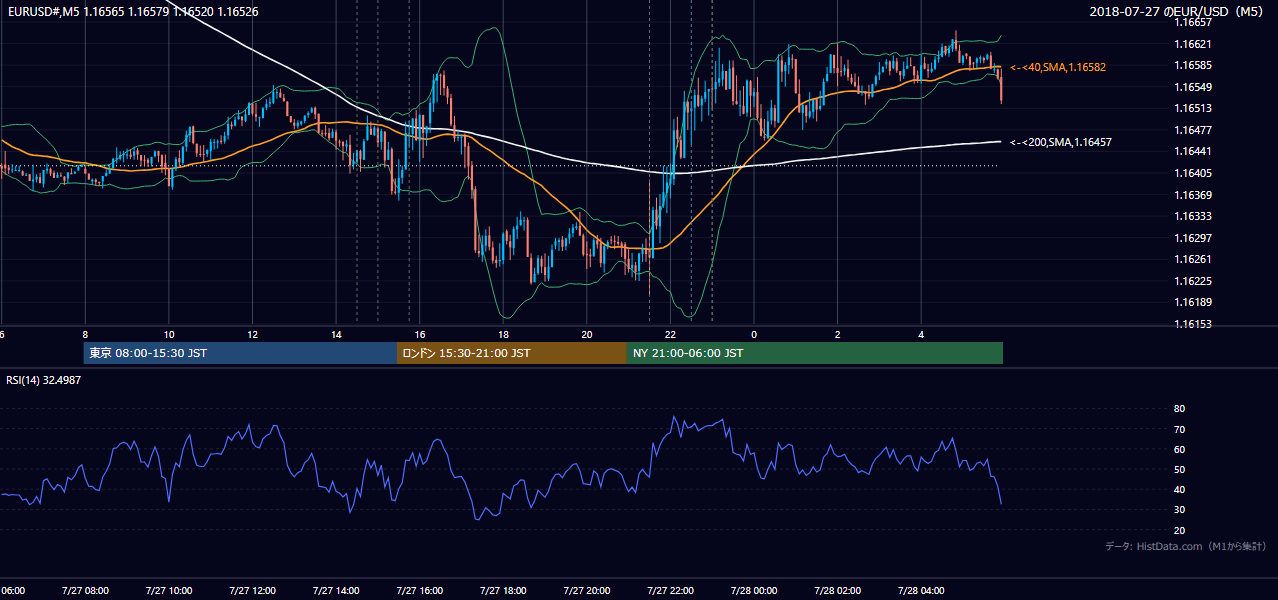This screenshot has width=1278, height=600.
Task: Click price axis value 1.16549
Action: (x=1192, y=87)
